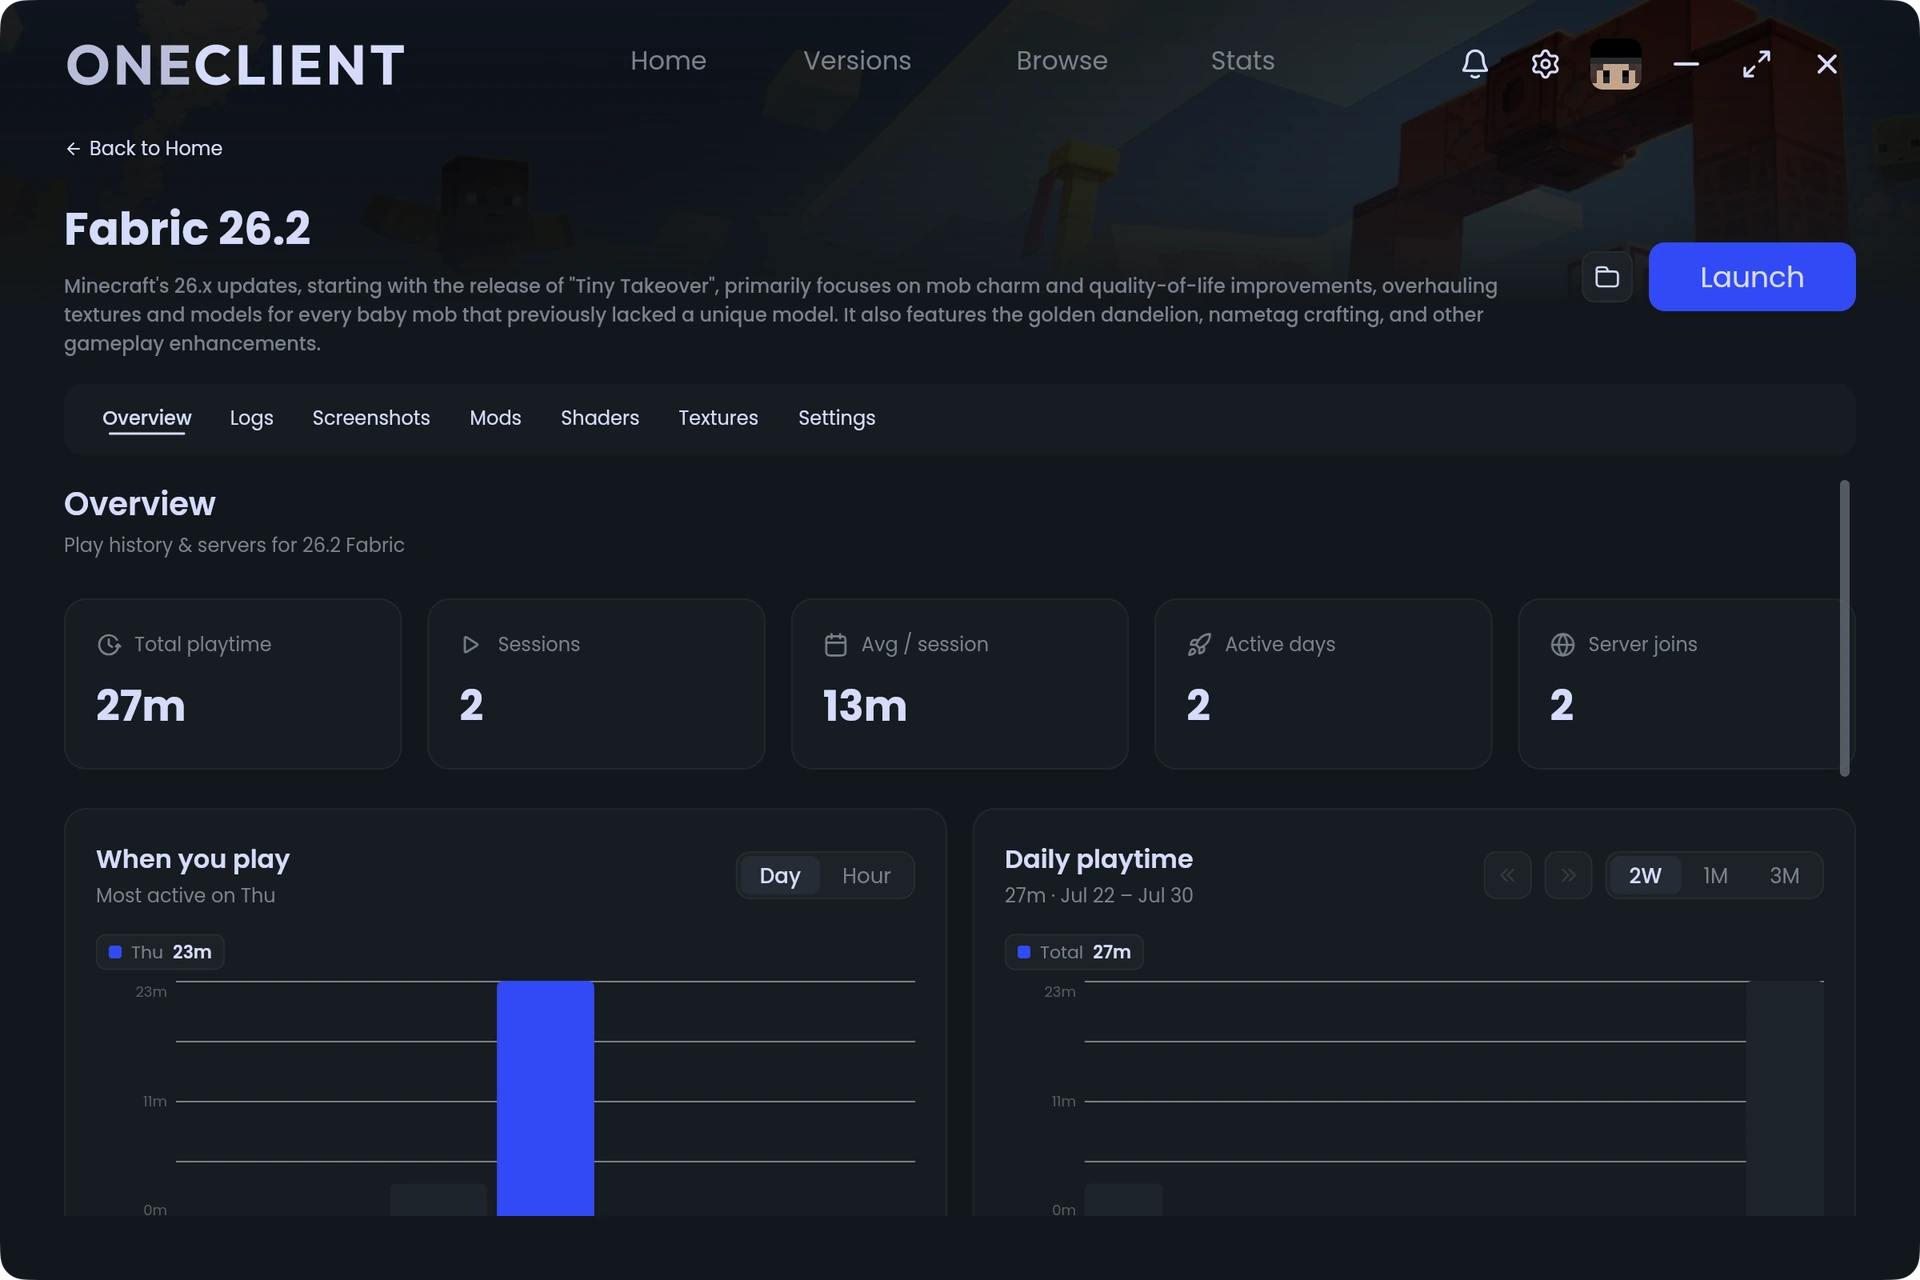Screen dimensions: 1920x1280
Task: Switch to the Mods tab
Action: coord(495,418)
